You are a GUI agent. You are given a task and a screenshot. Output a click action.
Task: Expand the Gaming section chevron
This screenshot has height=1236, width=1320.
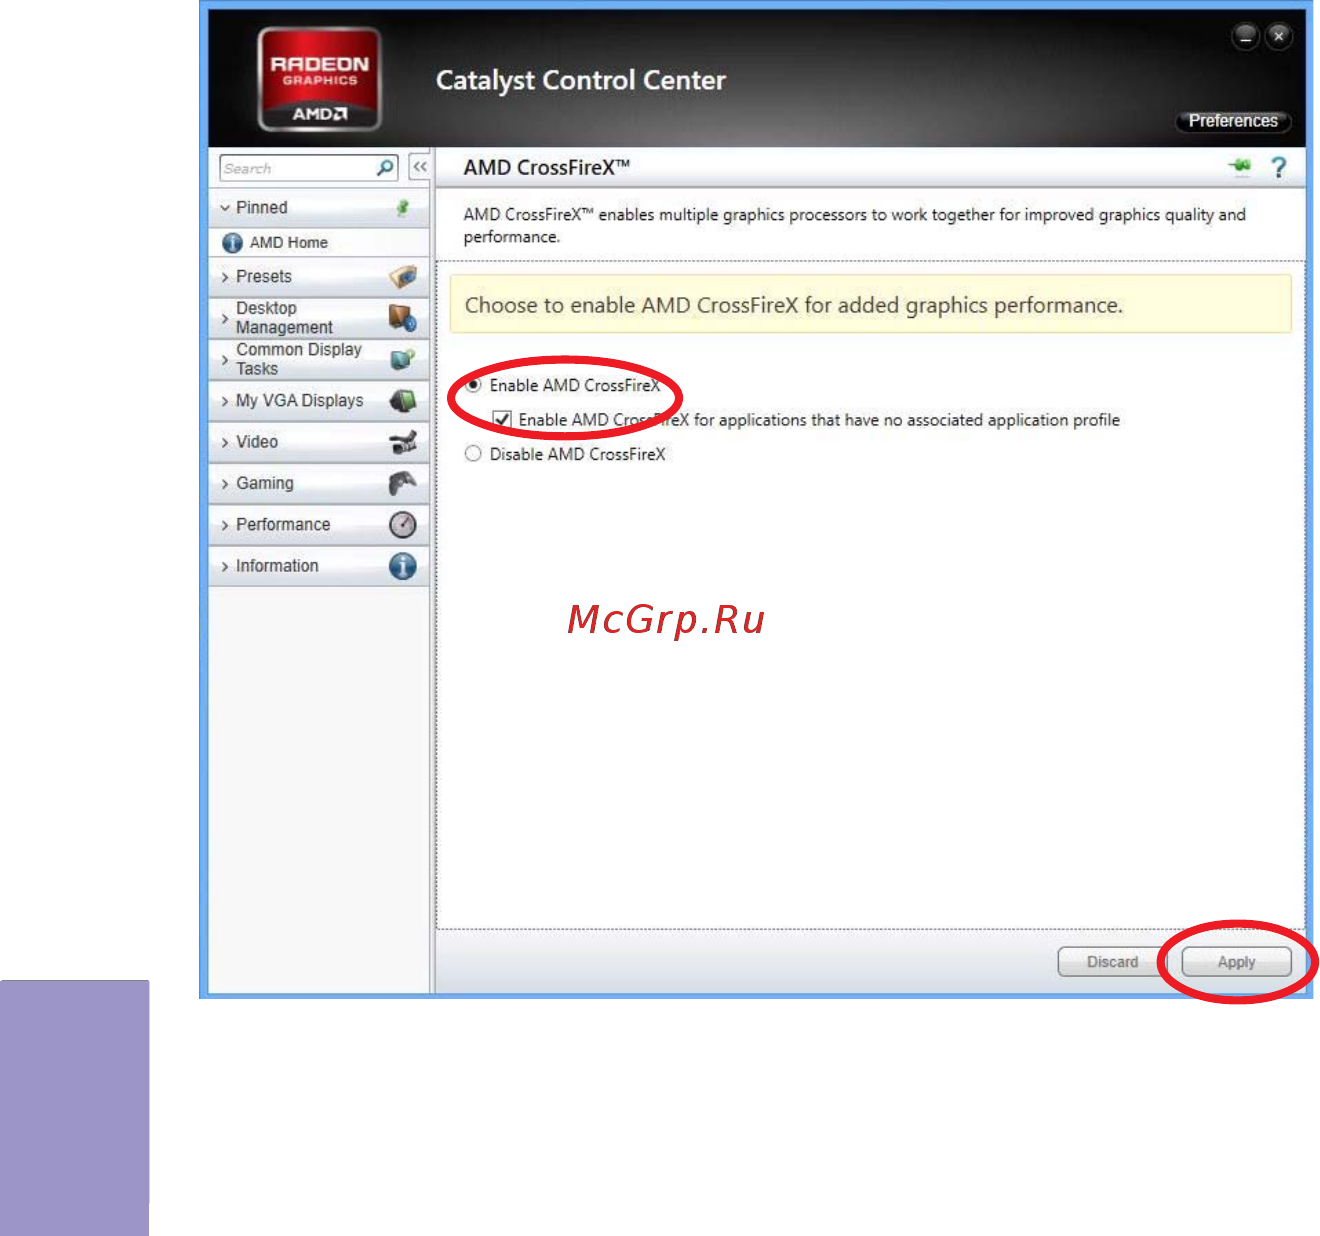pyautogui.click(x=225, y=484)
